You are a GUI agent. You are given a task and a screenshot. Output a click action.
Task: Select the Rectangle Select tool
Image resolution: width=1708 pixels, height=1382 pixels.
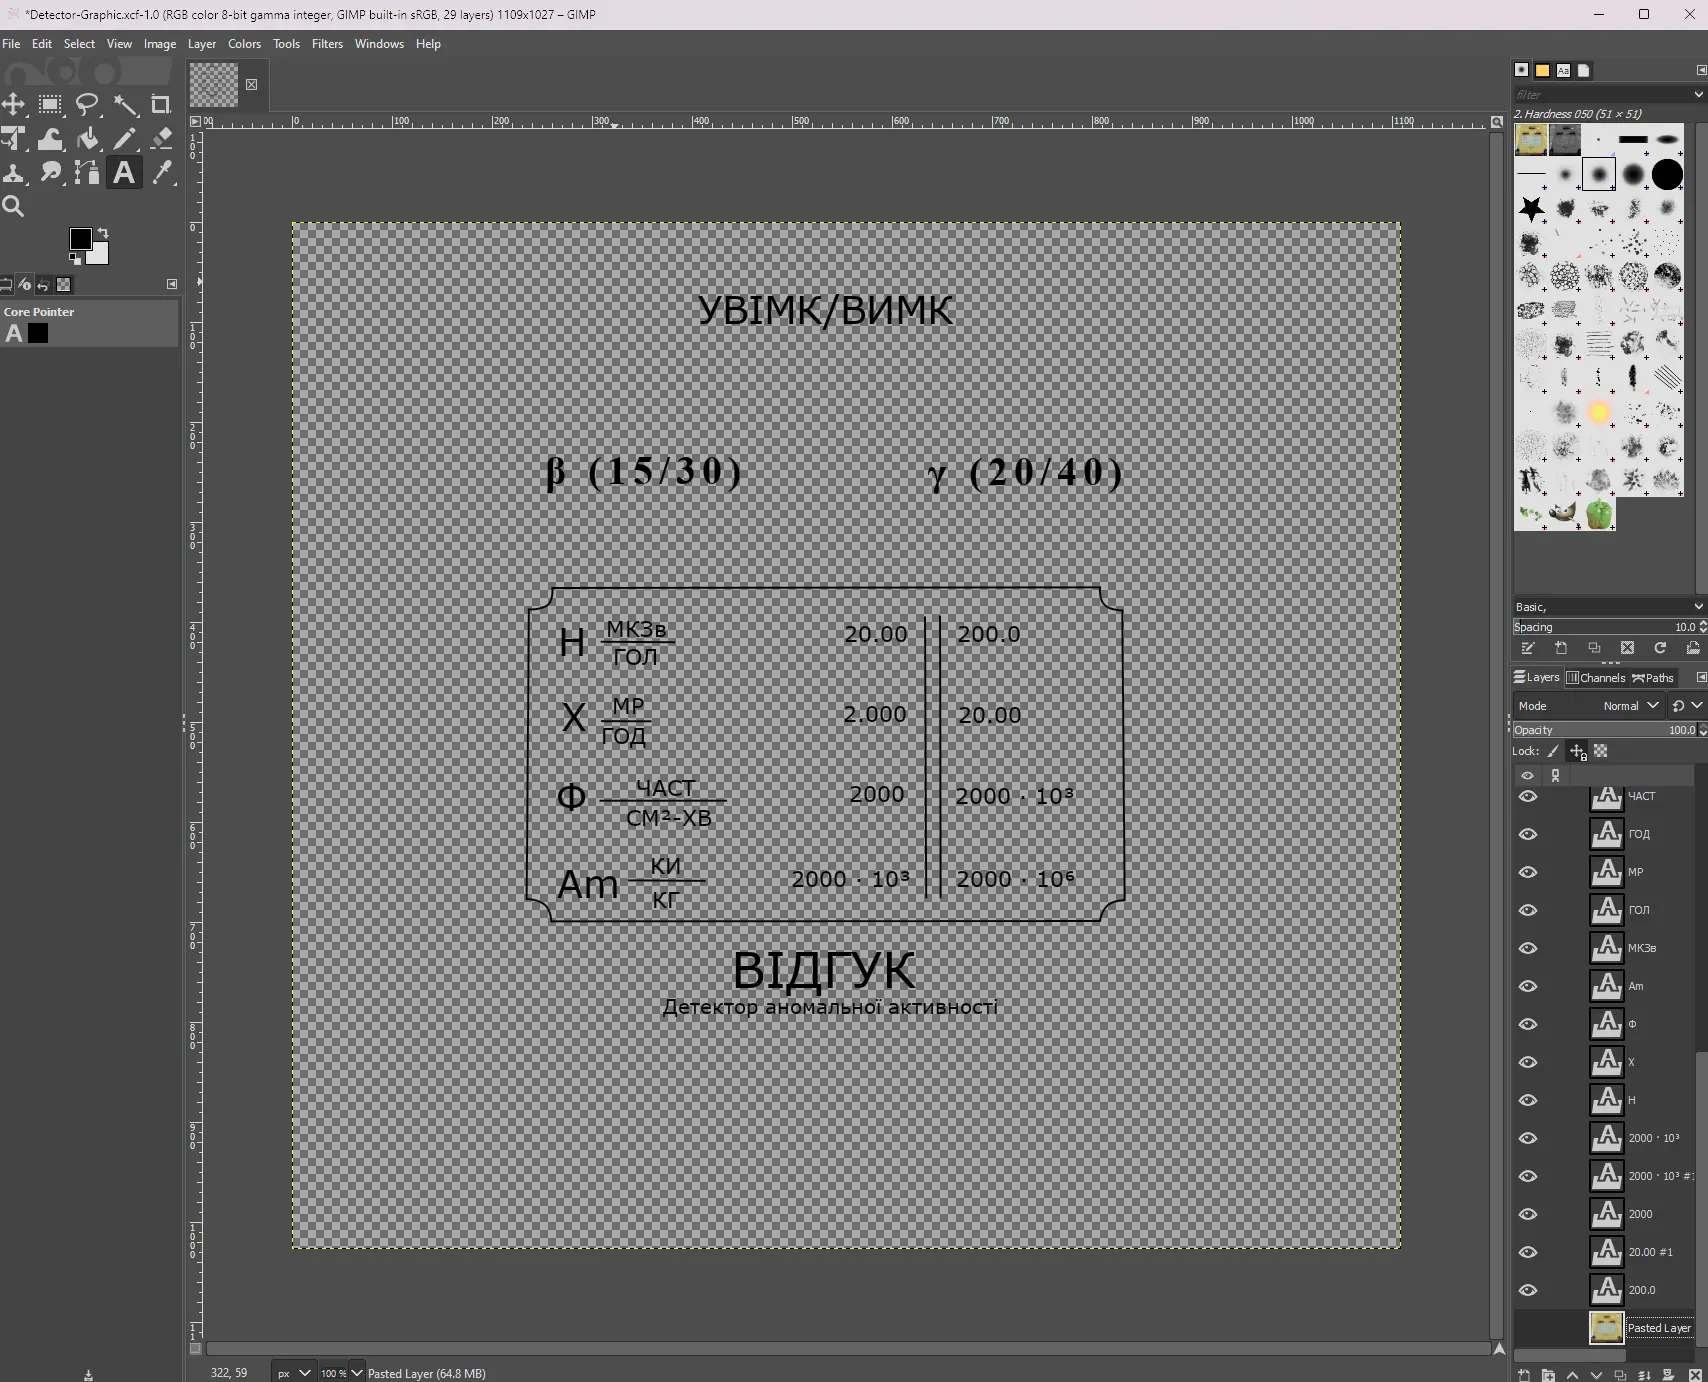[50, 105]
